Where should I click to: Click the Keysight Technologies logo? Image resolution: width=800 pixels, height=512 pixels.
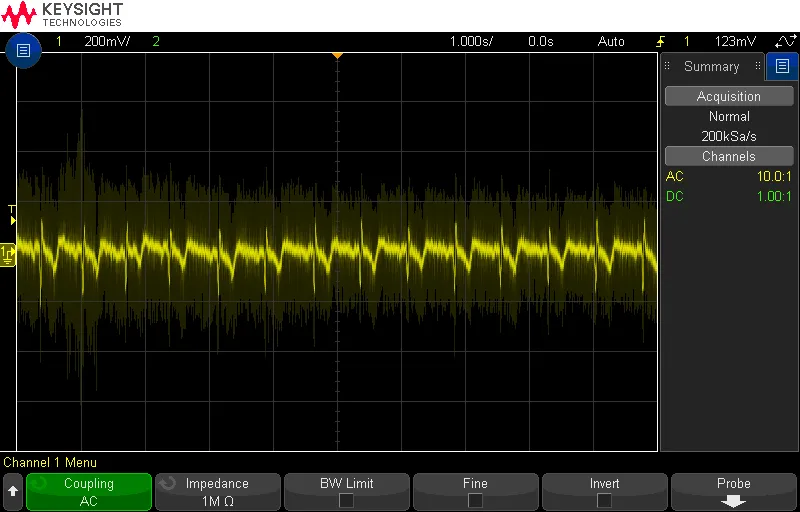pos(62,15)
